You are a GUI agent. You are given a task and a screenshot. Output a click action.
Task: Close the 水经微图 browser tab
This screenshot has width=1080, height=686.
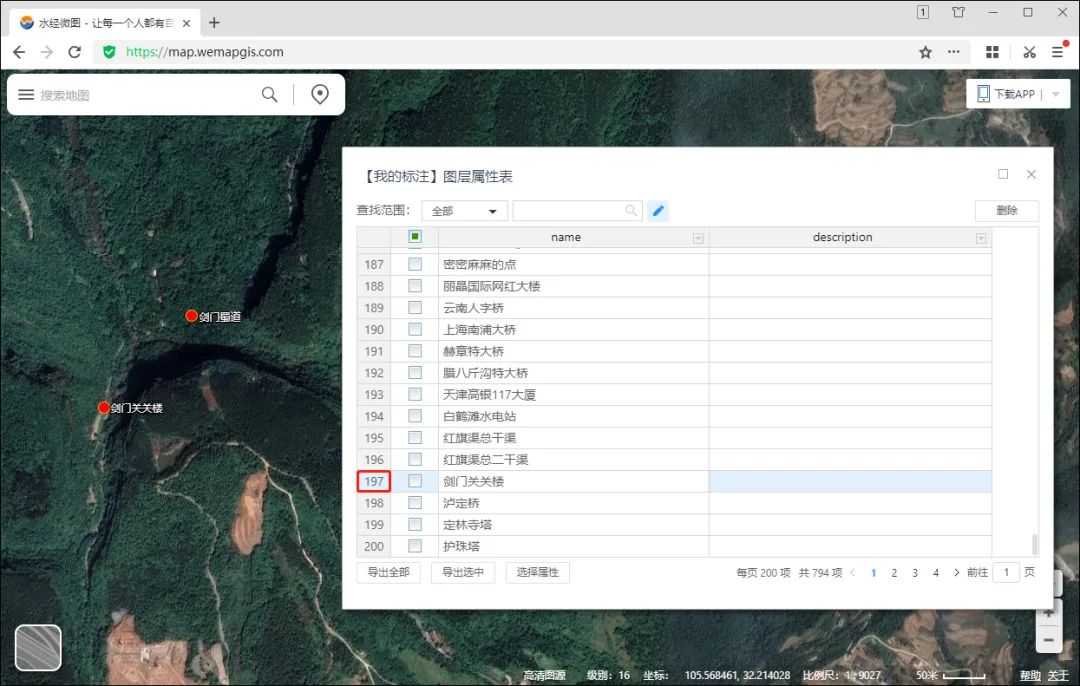[x=186, y=23]
